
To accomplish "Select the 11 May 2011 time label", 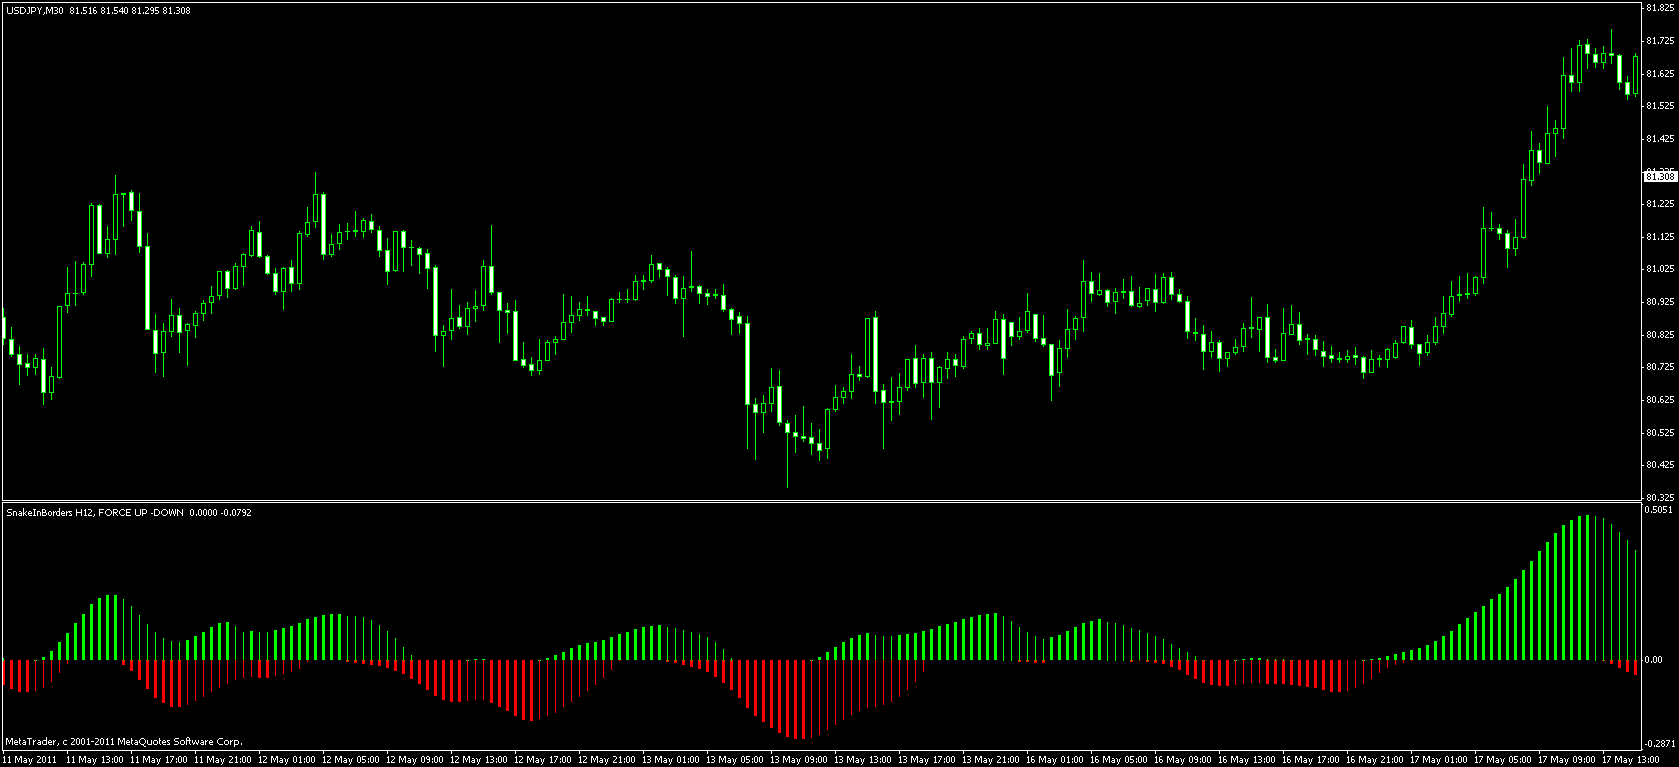I will [29, 759].
